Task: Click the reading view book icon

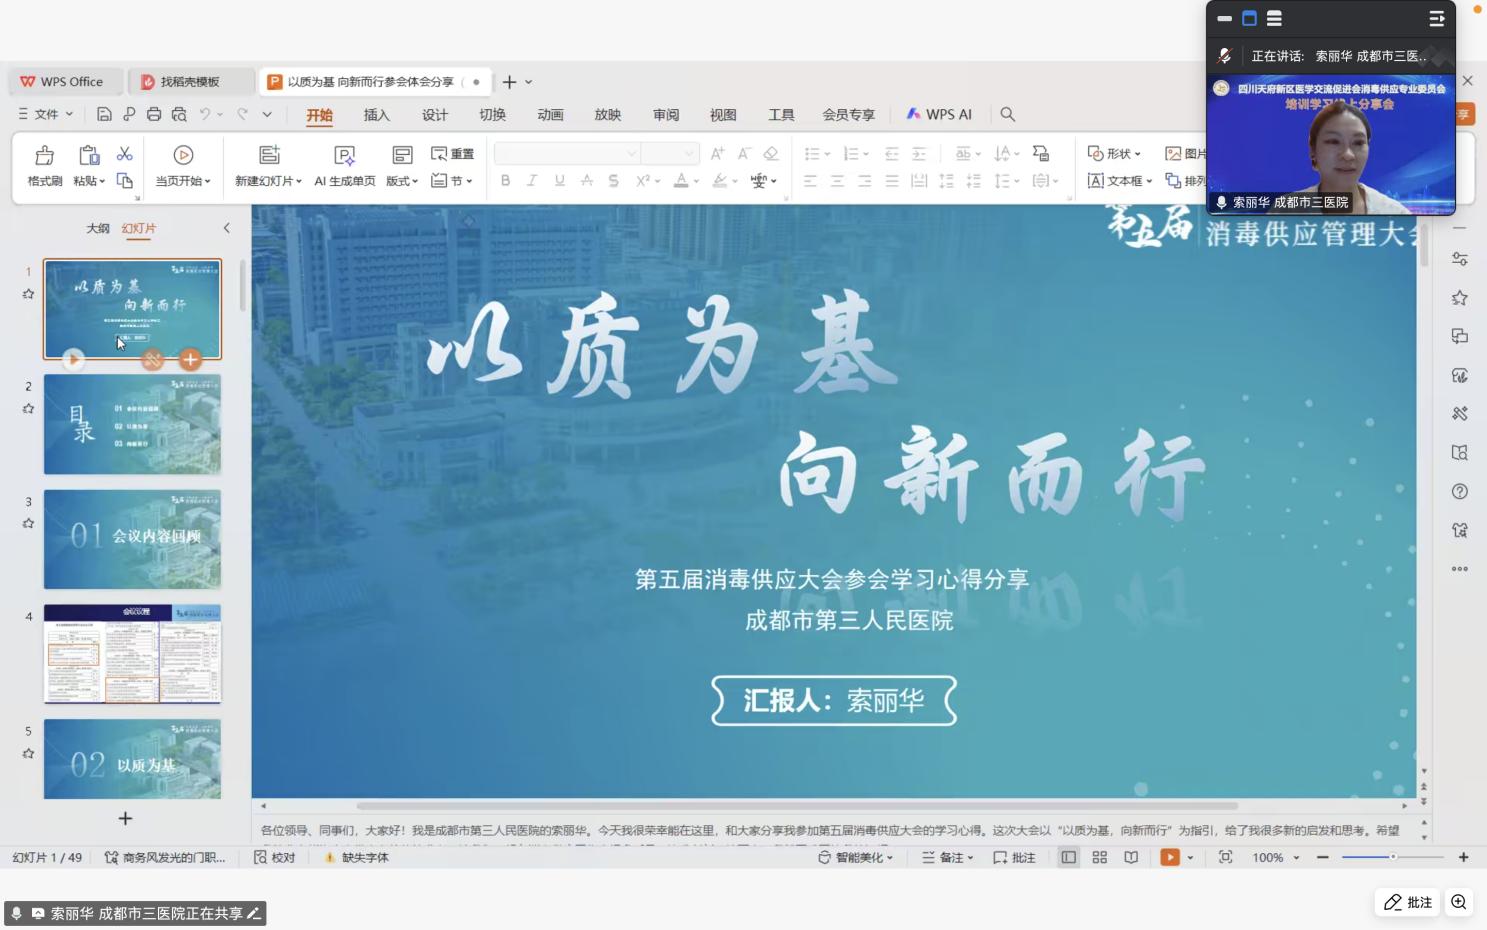Action: pos(1131,858)
